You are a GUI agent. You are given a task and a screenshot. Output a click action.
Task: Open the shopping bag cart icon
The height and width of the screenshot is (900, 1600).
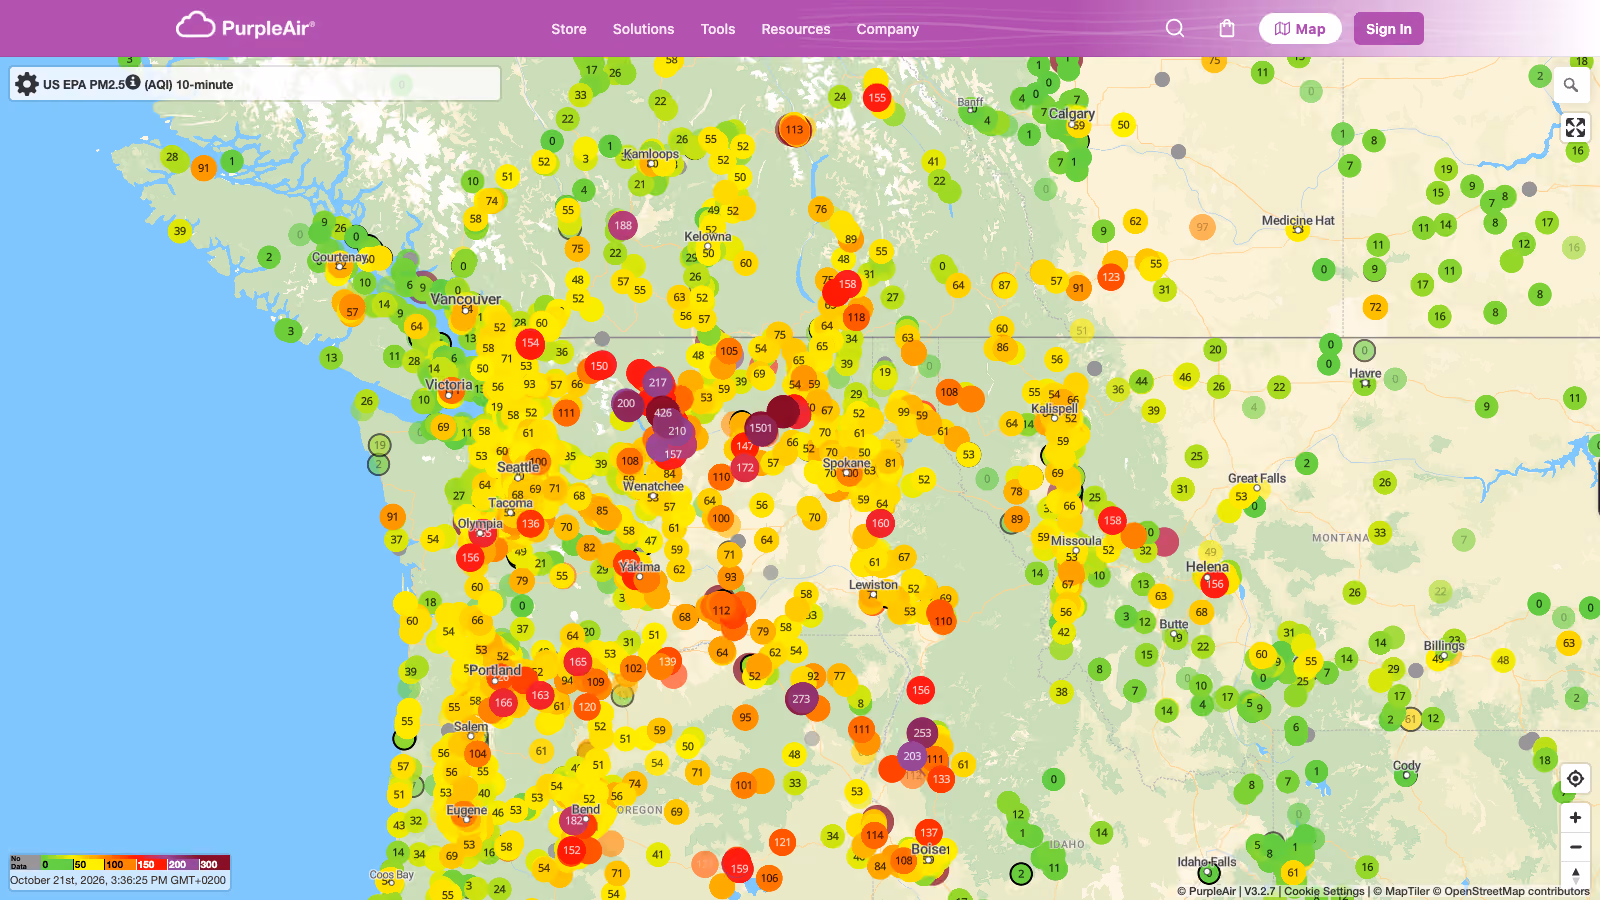[x=1227, y=28]
